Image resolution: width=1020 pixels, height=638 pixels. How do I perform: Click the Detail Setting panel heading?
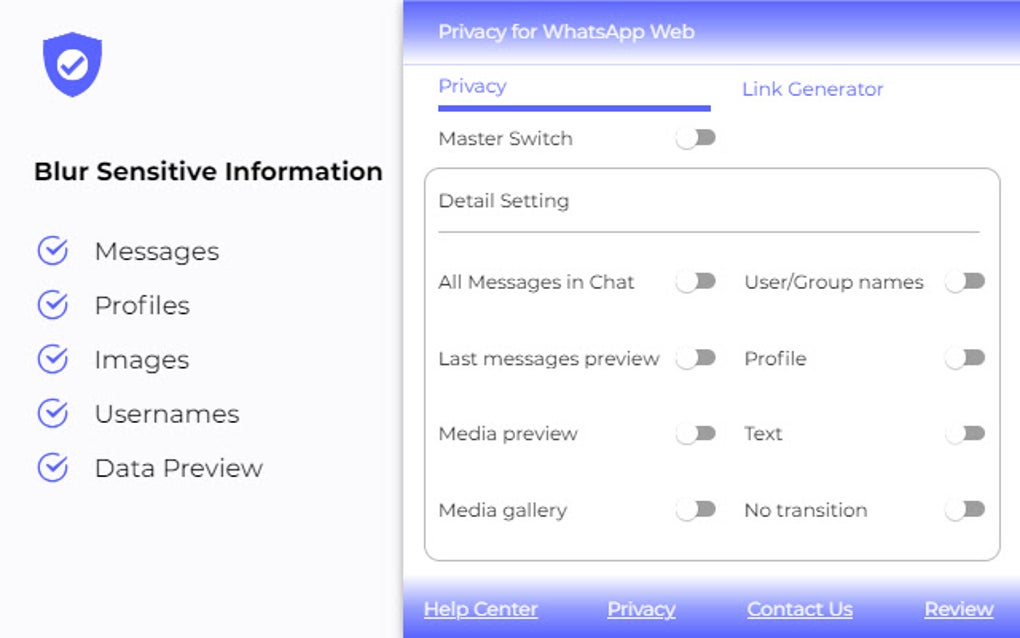point(503,201)
